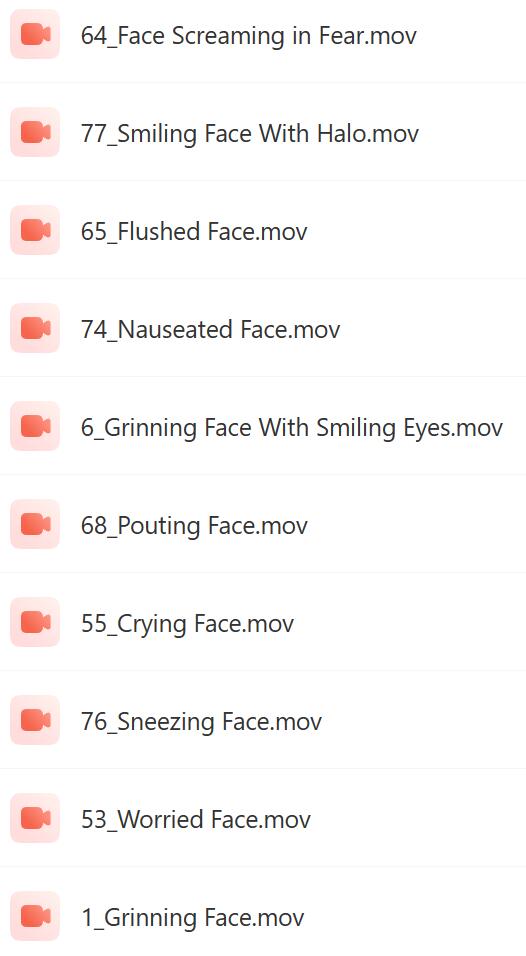
Task: Click the video icon beside 64_Face Screaming in Fear.mov
Action: click(x=35, y=35)
